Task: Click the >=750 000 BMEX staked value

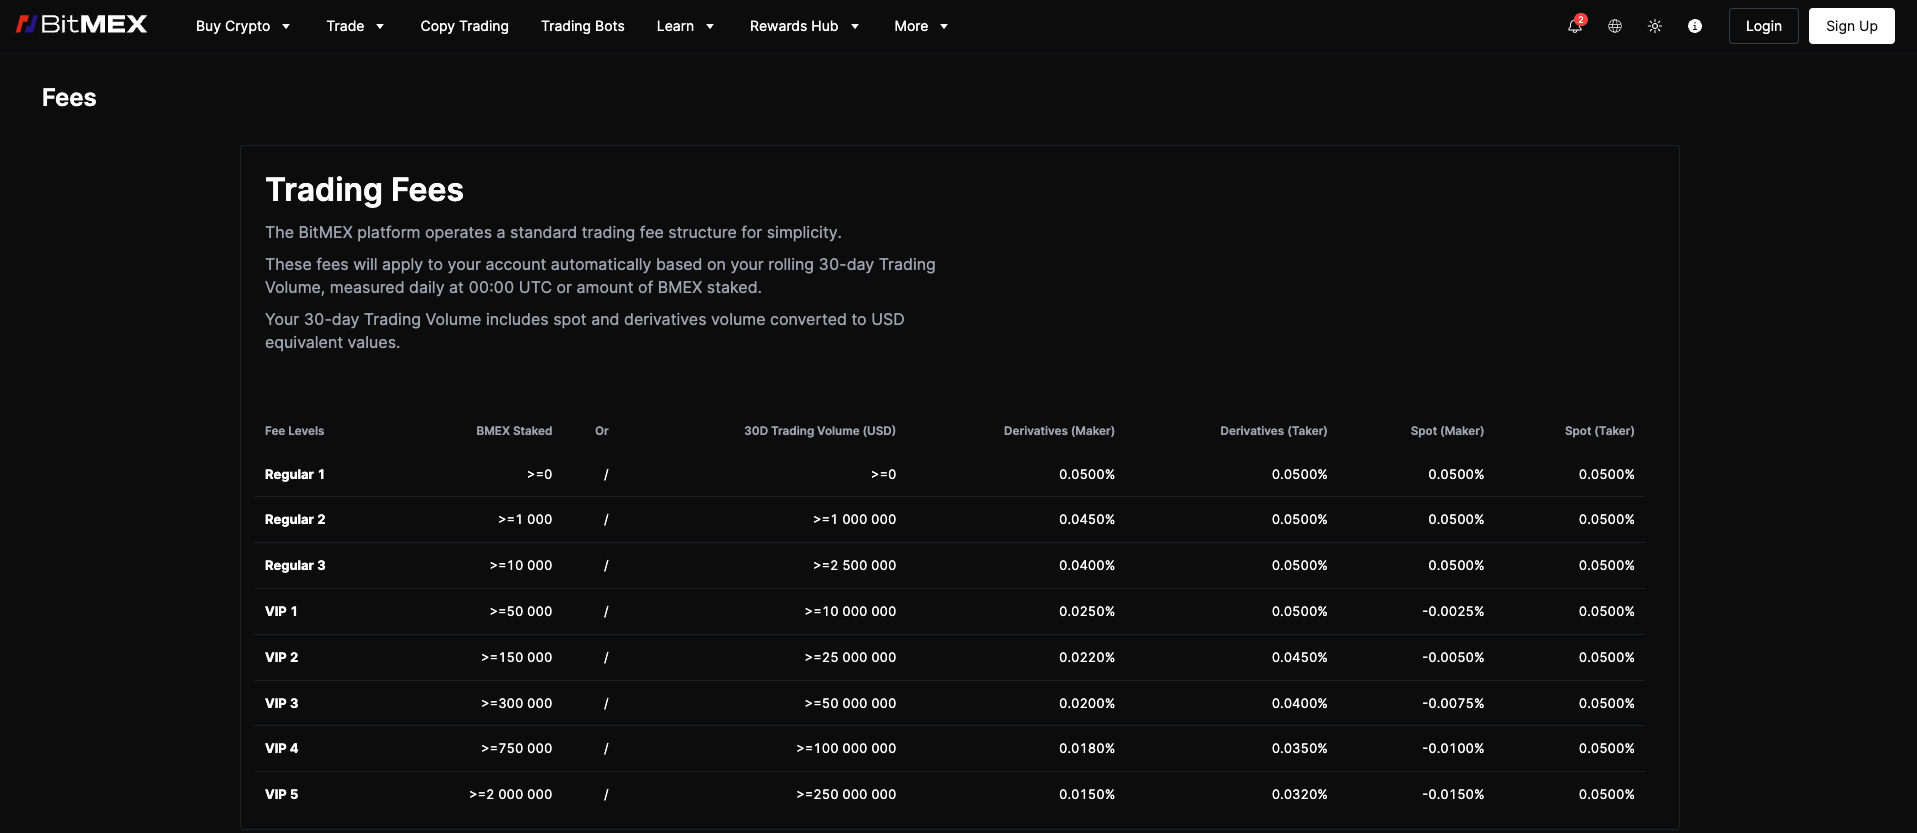Action: click(517, 748)
